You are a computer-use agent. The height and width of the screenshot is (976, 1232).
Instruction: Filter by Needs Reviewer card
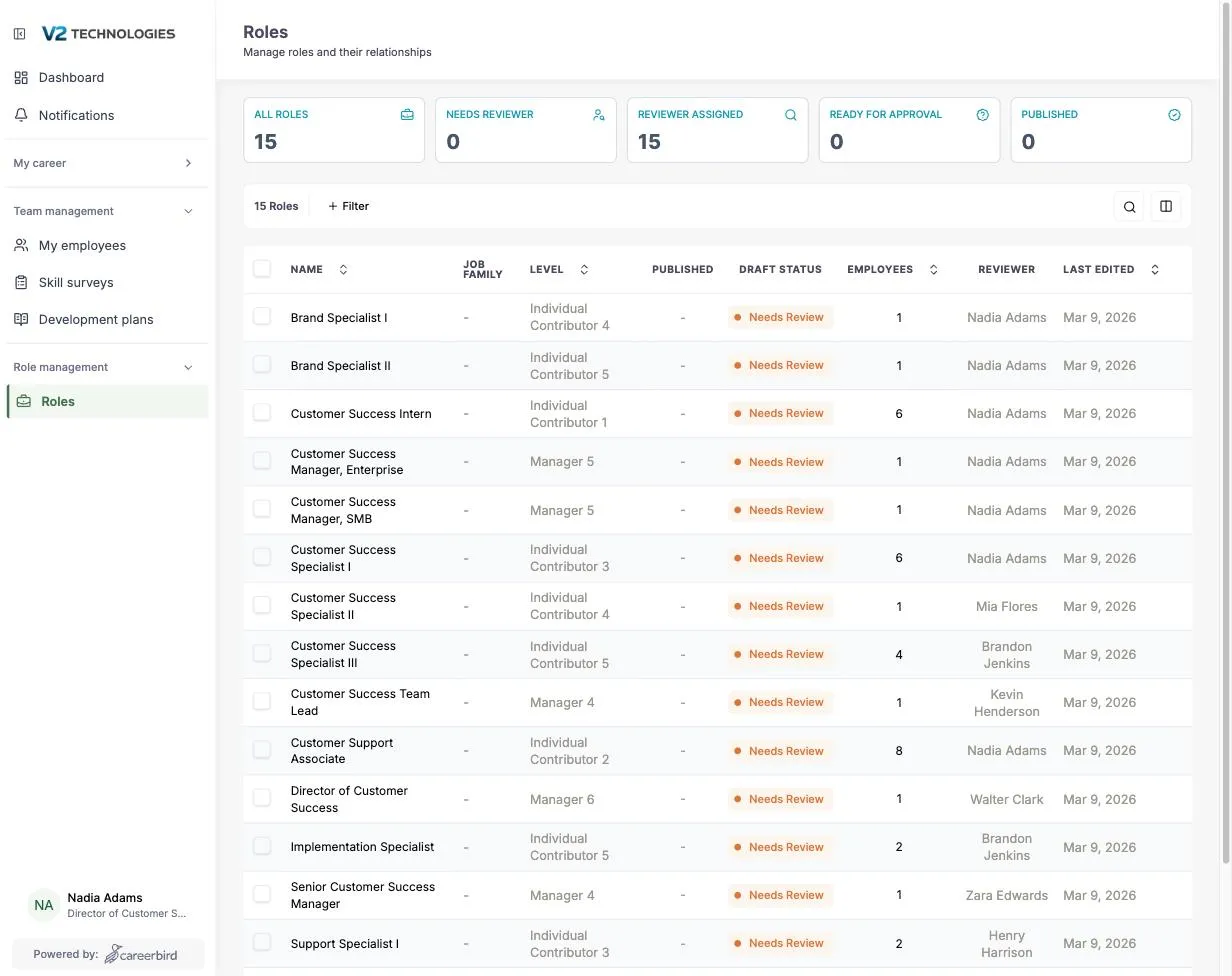coord(526,130)
